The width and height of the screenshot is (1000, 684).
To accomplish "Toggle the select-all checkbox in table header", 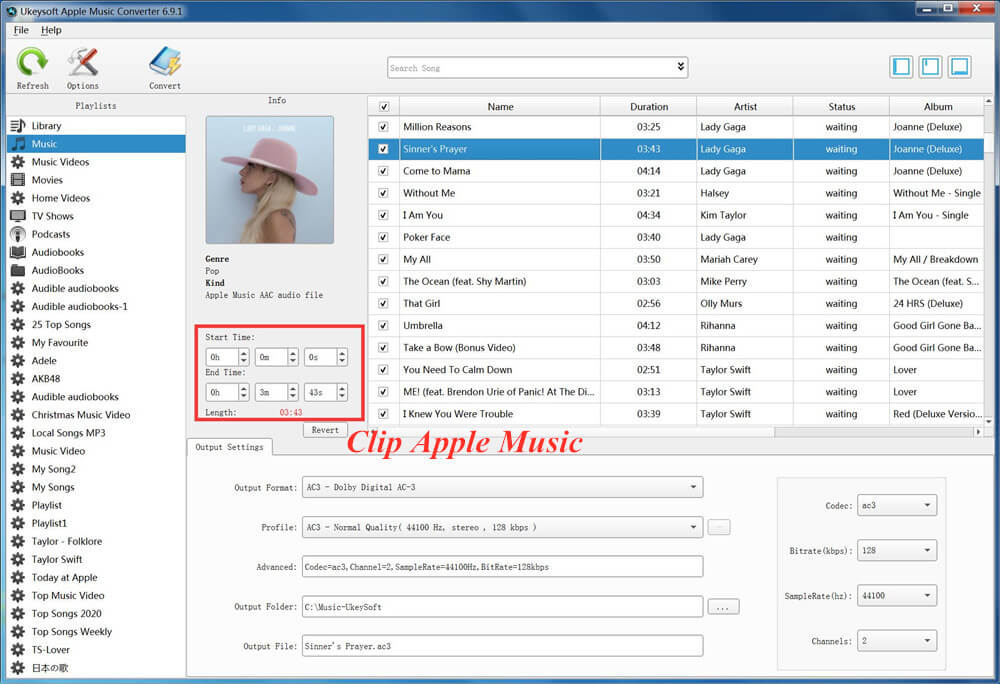I will (x=384, y=106).
